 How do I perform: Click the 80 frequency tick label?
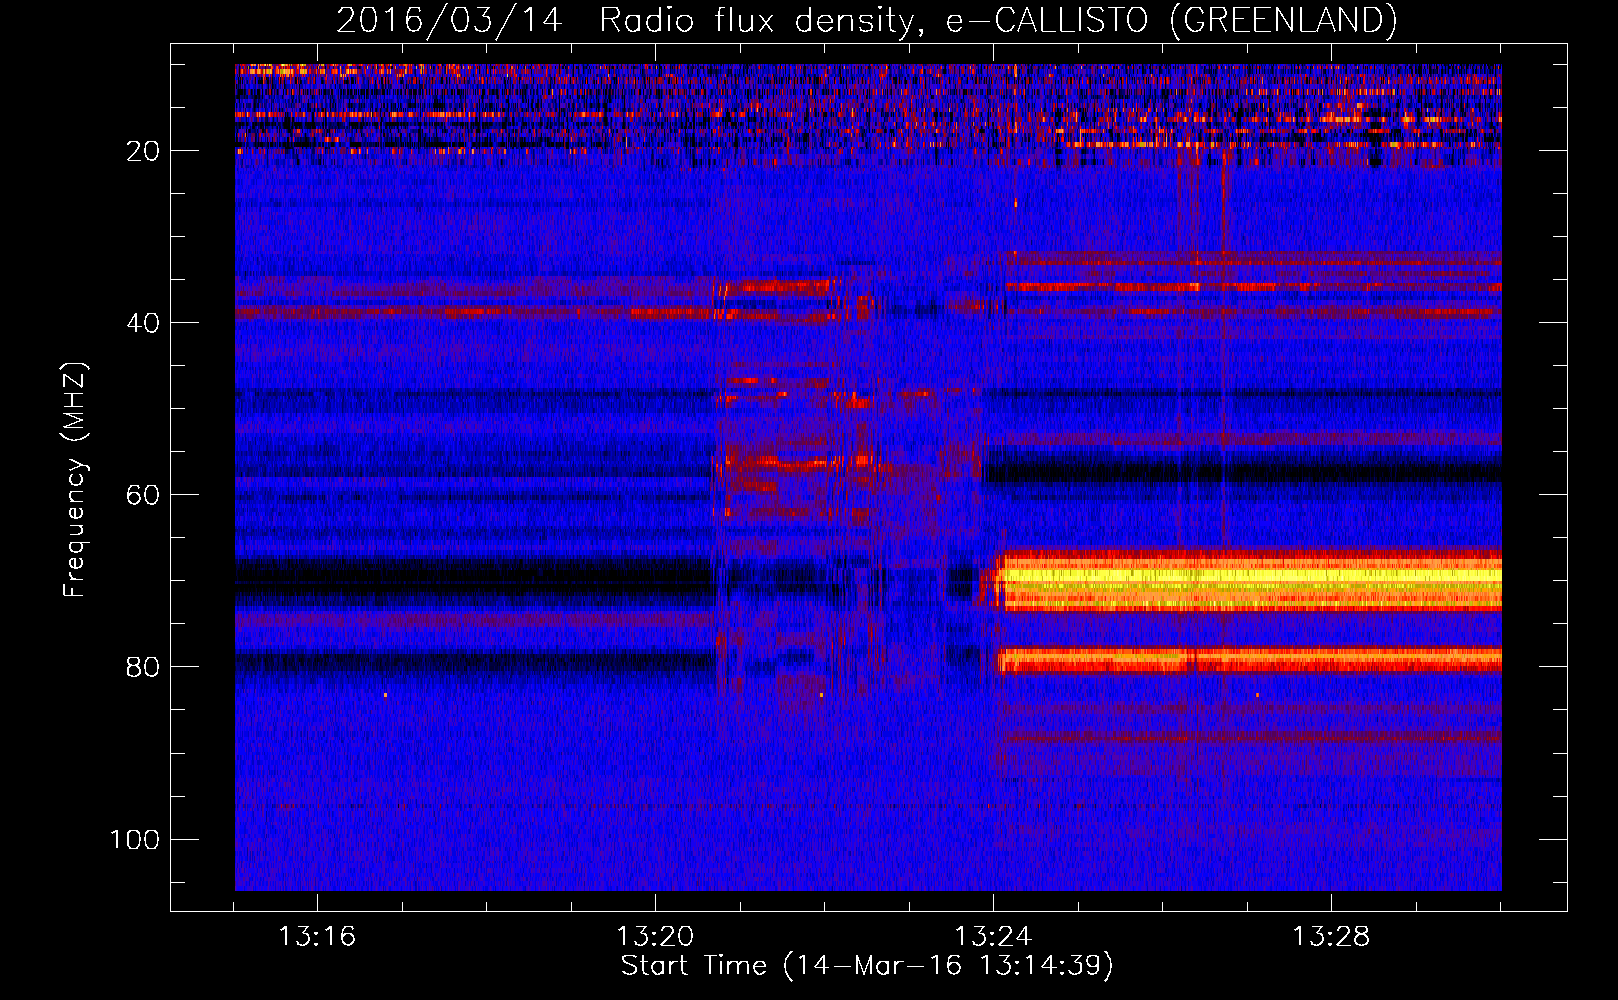144,667
